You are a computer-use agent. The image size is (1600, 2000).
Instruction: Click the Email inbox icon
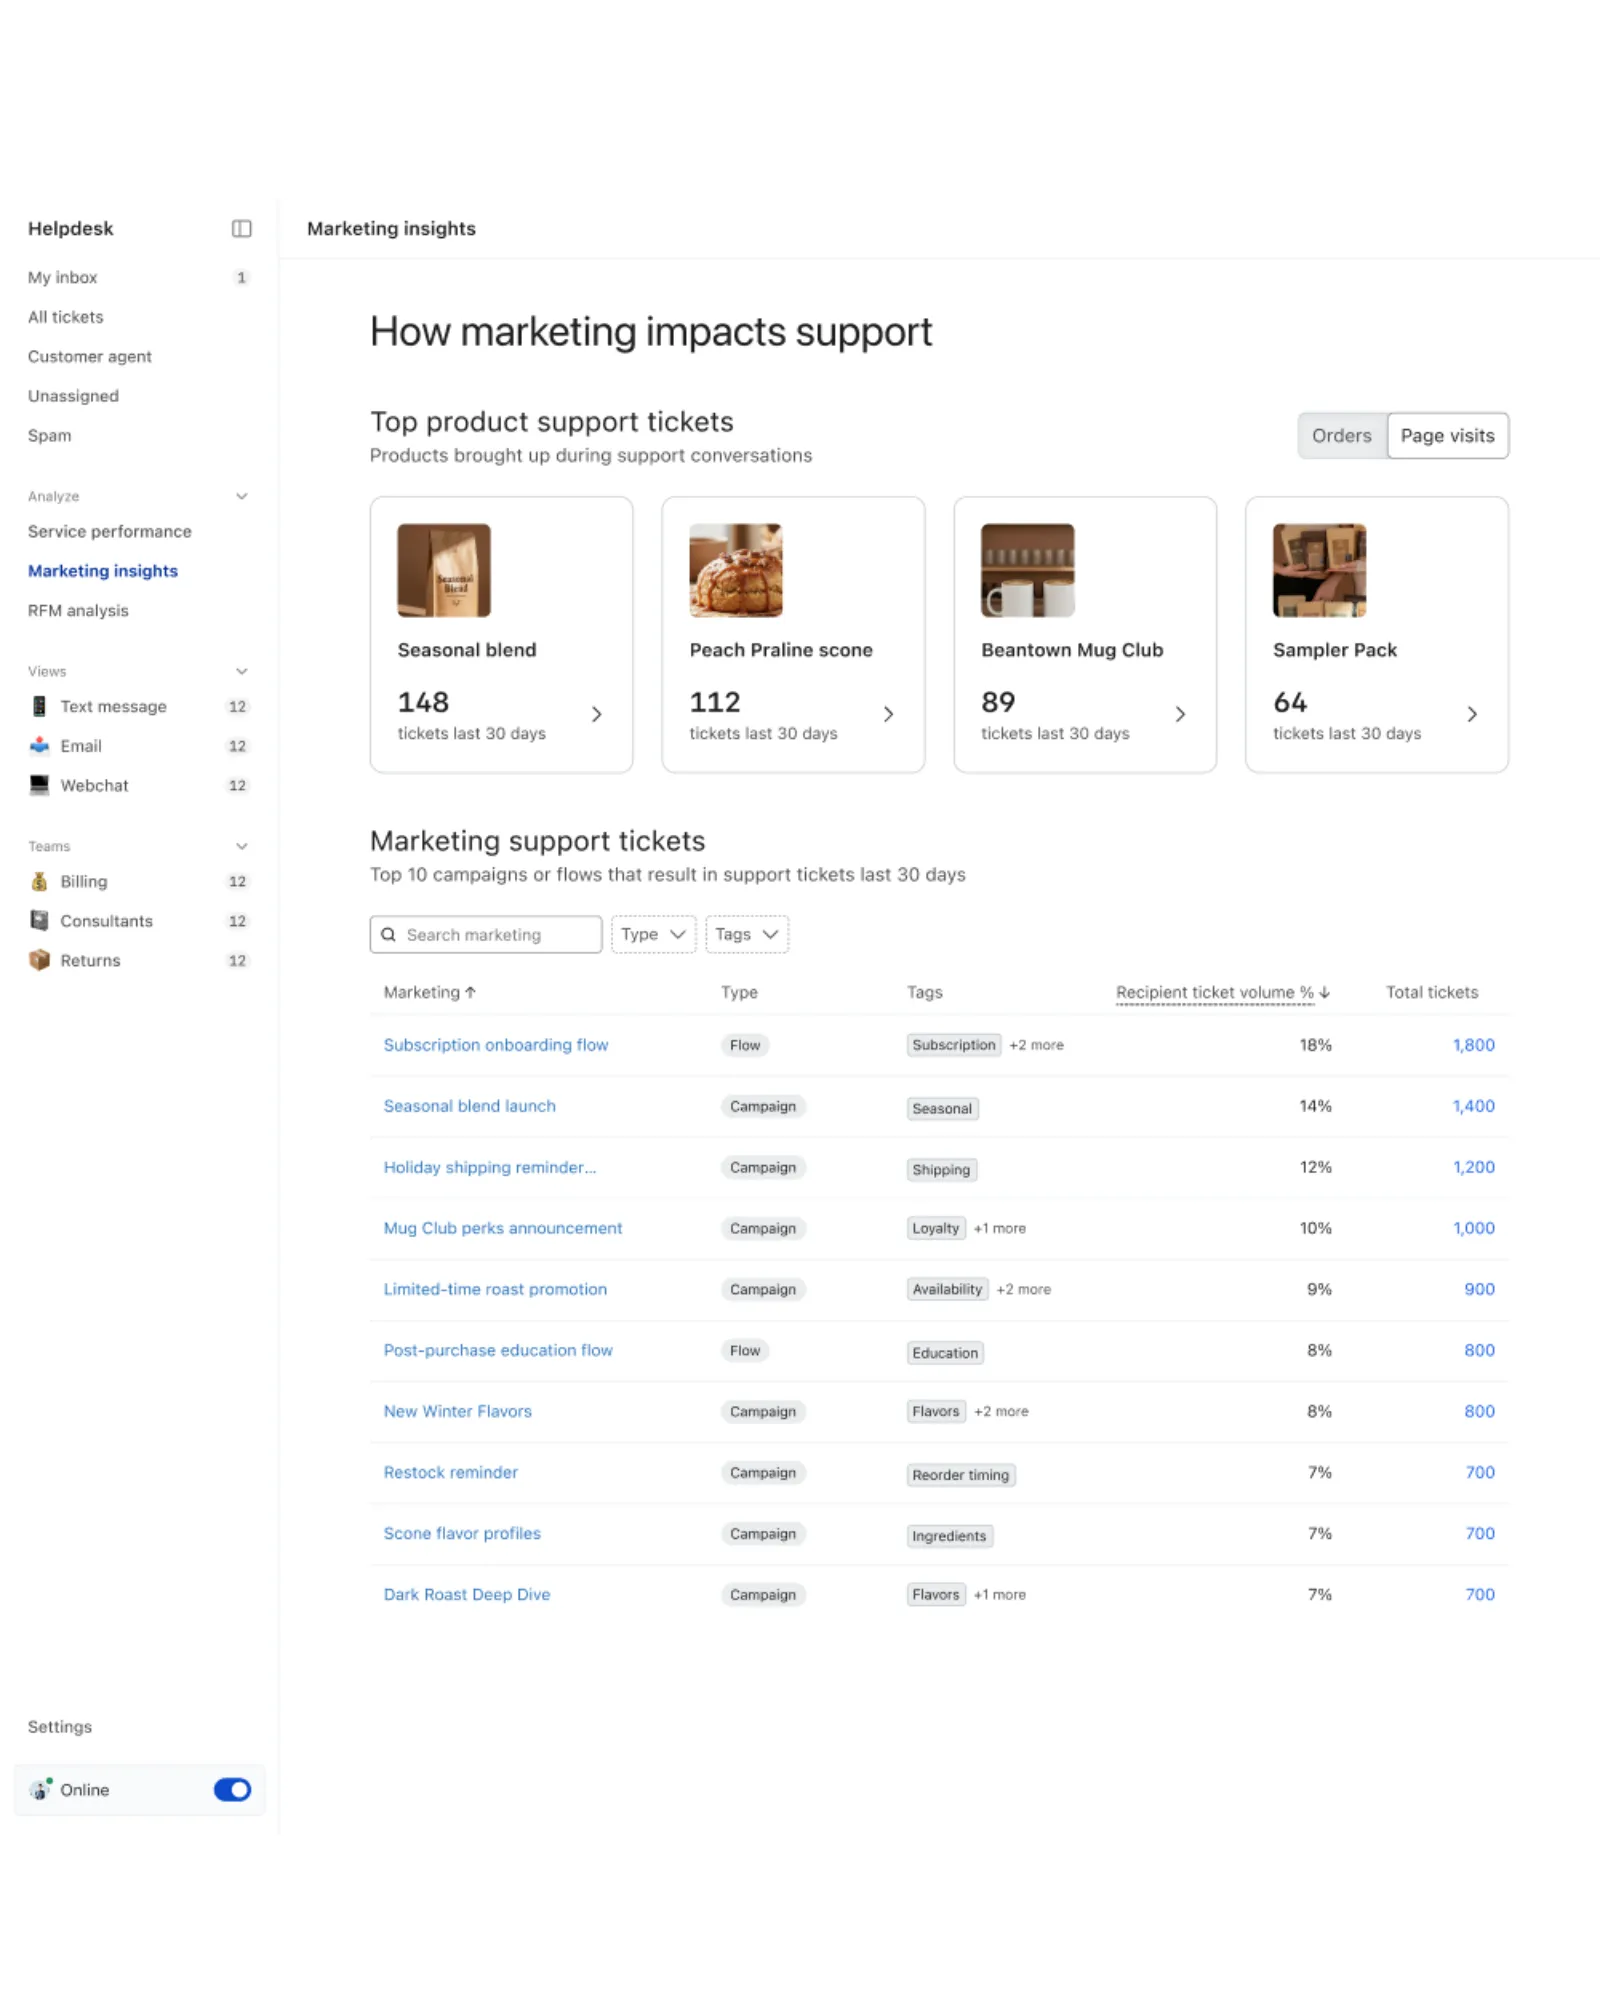[x=39, y=746]
